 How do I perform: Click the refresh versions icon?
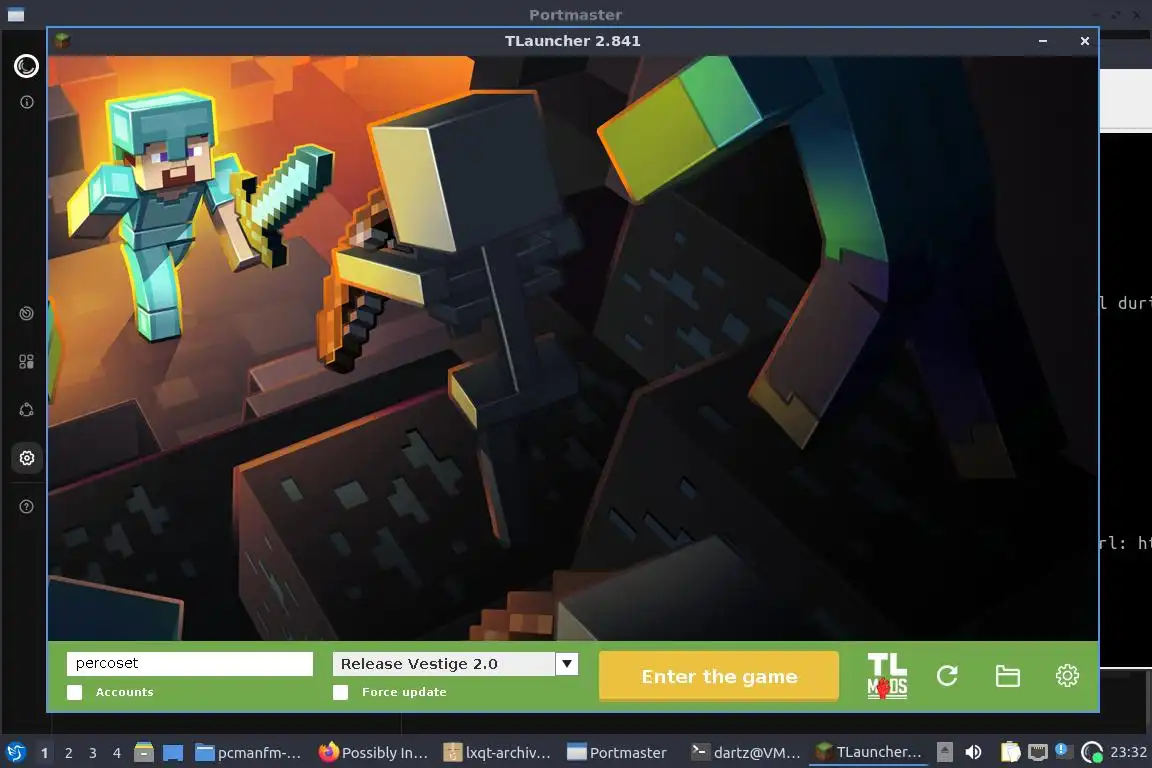click(947, 675)
